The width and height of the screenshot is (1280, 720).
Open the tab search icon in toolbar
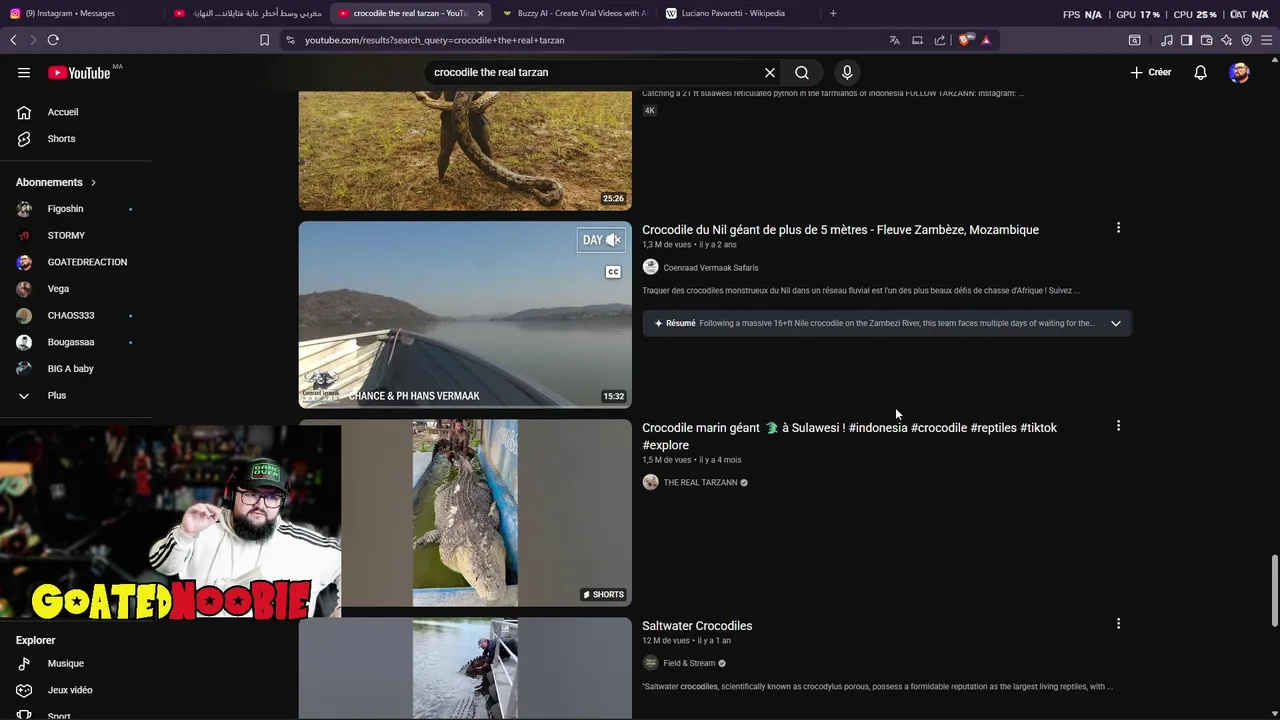coord(1134,40)
